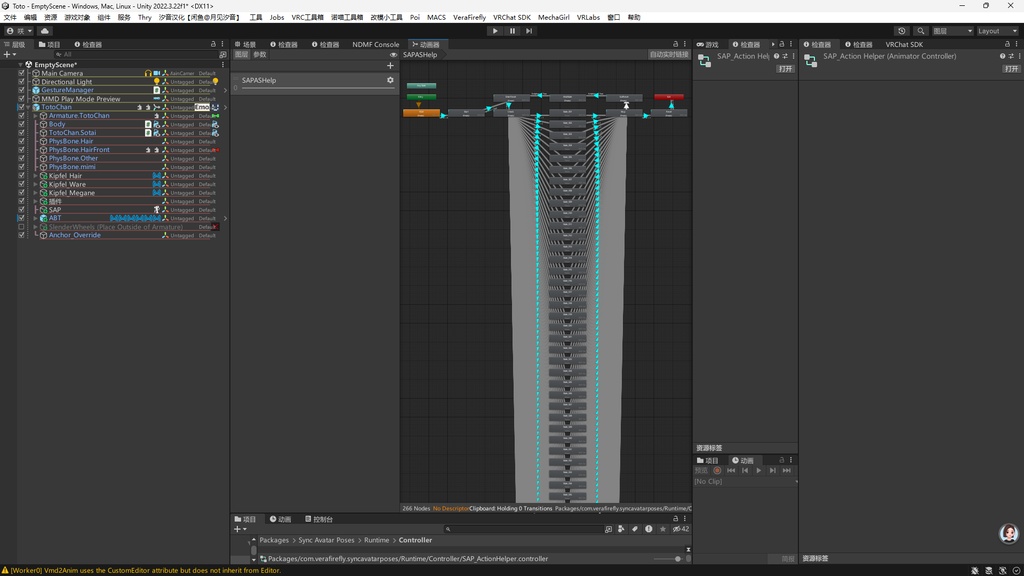
Task: Click Animator panel lock icon
Action: (675, 44)
